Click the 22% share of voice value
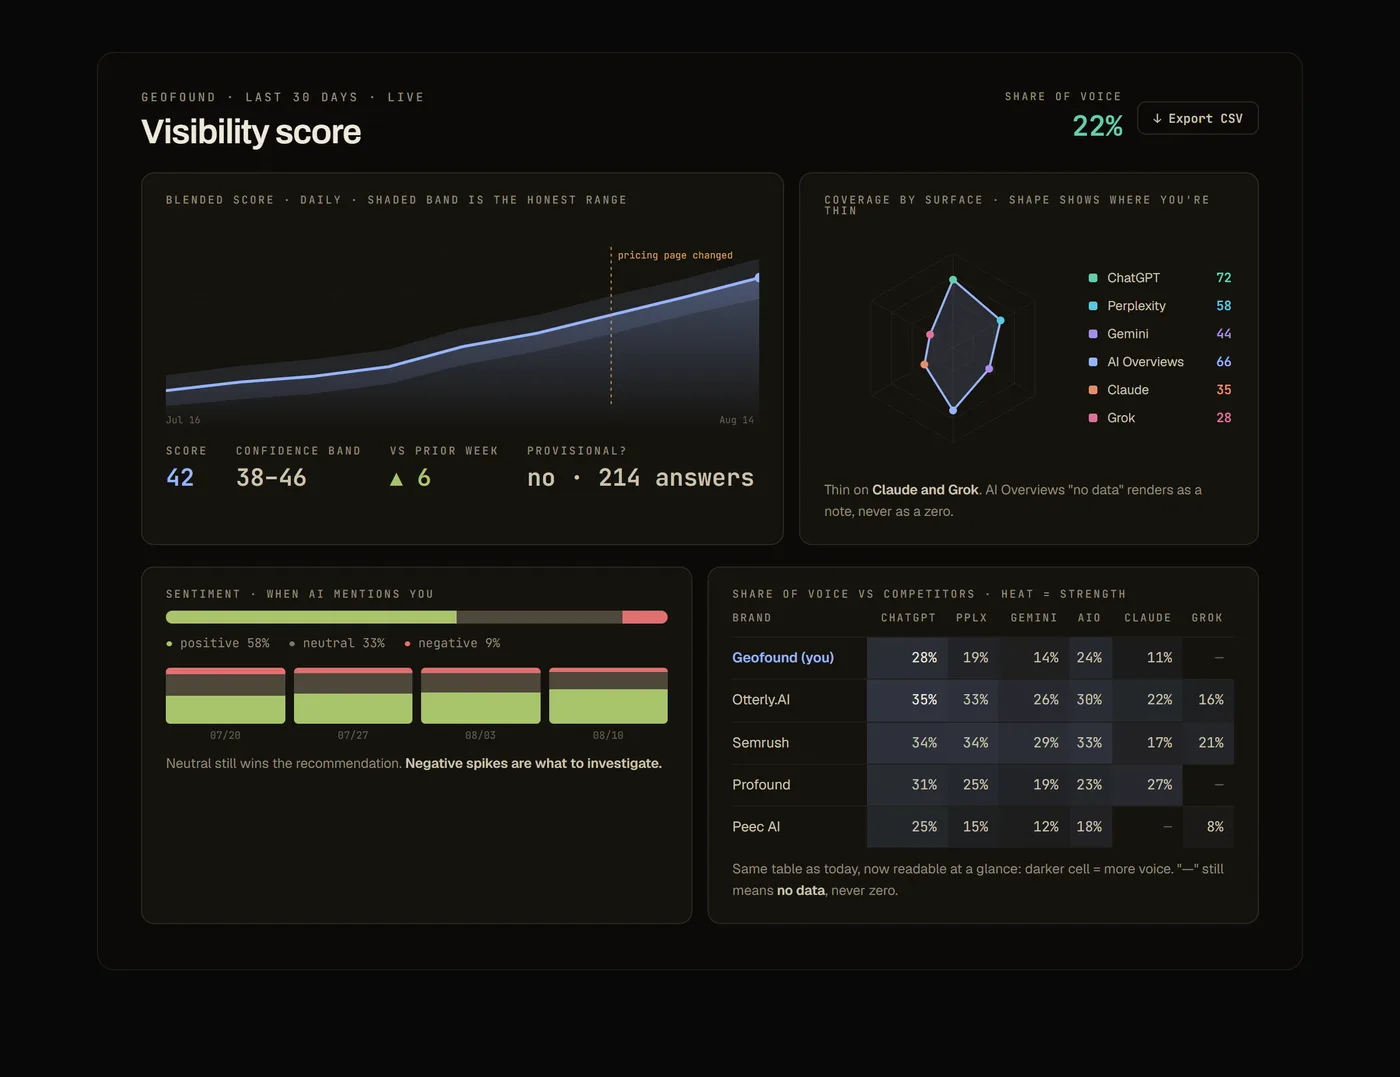The image size is (1400, 1077). click(x=1097, y=126)
